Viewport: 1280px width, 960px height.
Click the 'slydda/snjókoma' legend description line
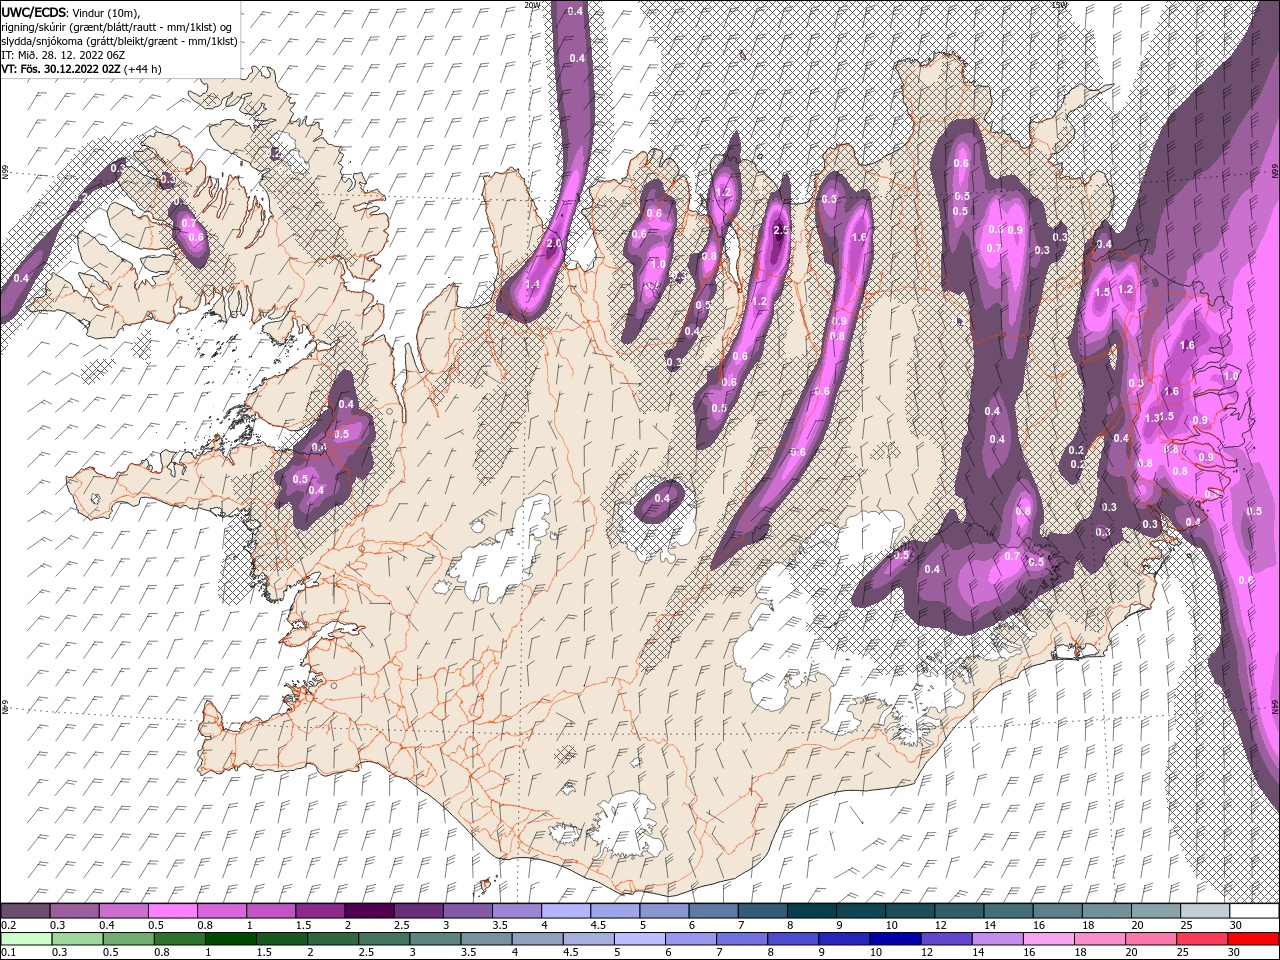pyautogui.click(x=119, y=41)
